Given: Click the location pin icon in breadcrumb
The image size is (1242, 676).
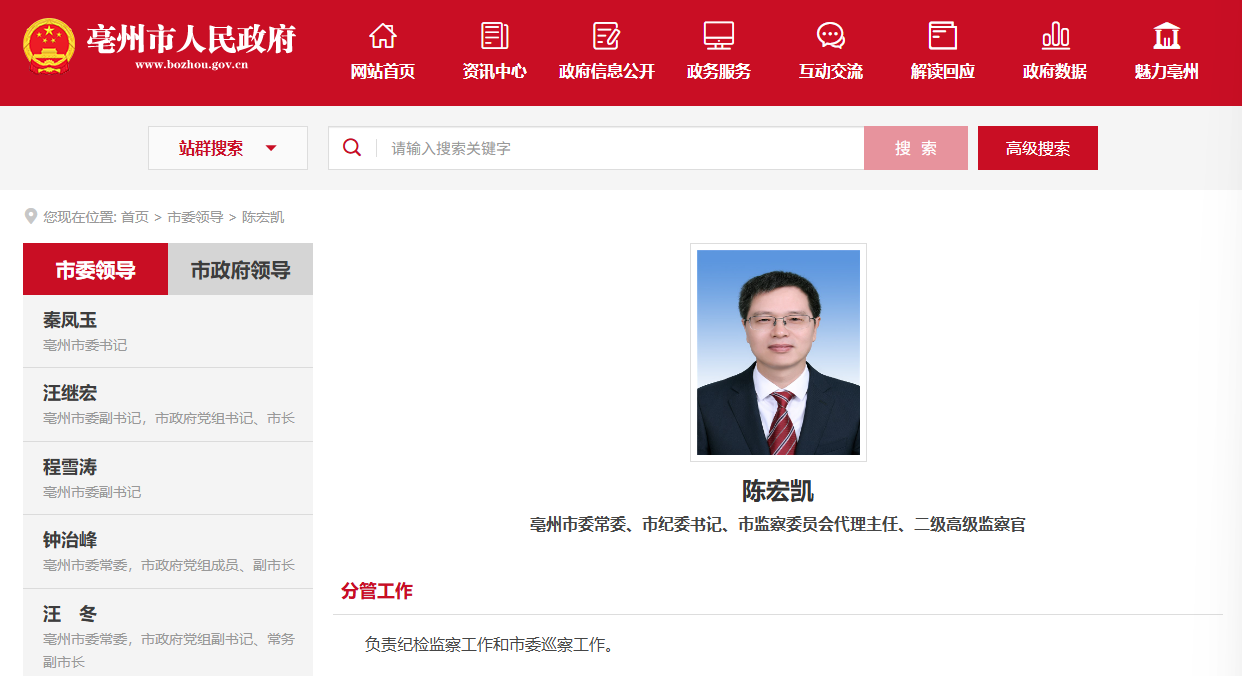Looking at the screenshot, I should [31, 216].
